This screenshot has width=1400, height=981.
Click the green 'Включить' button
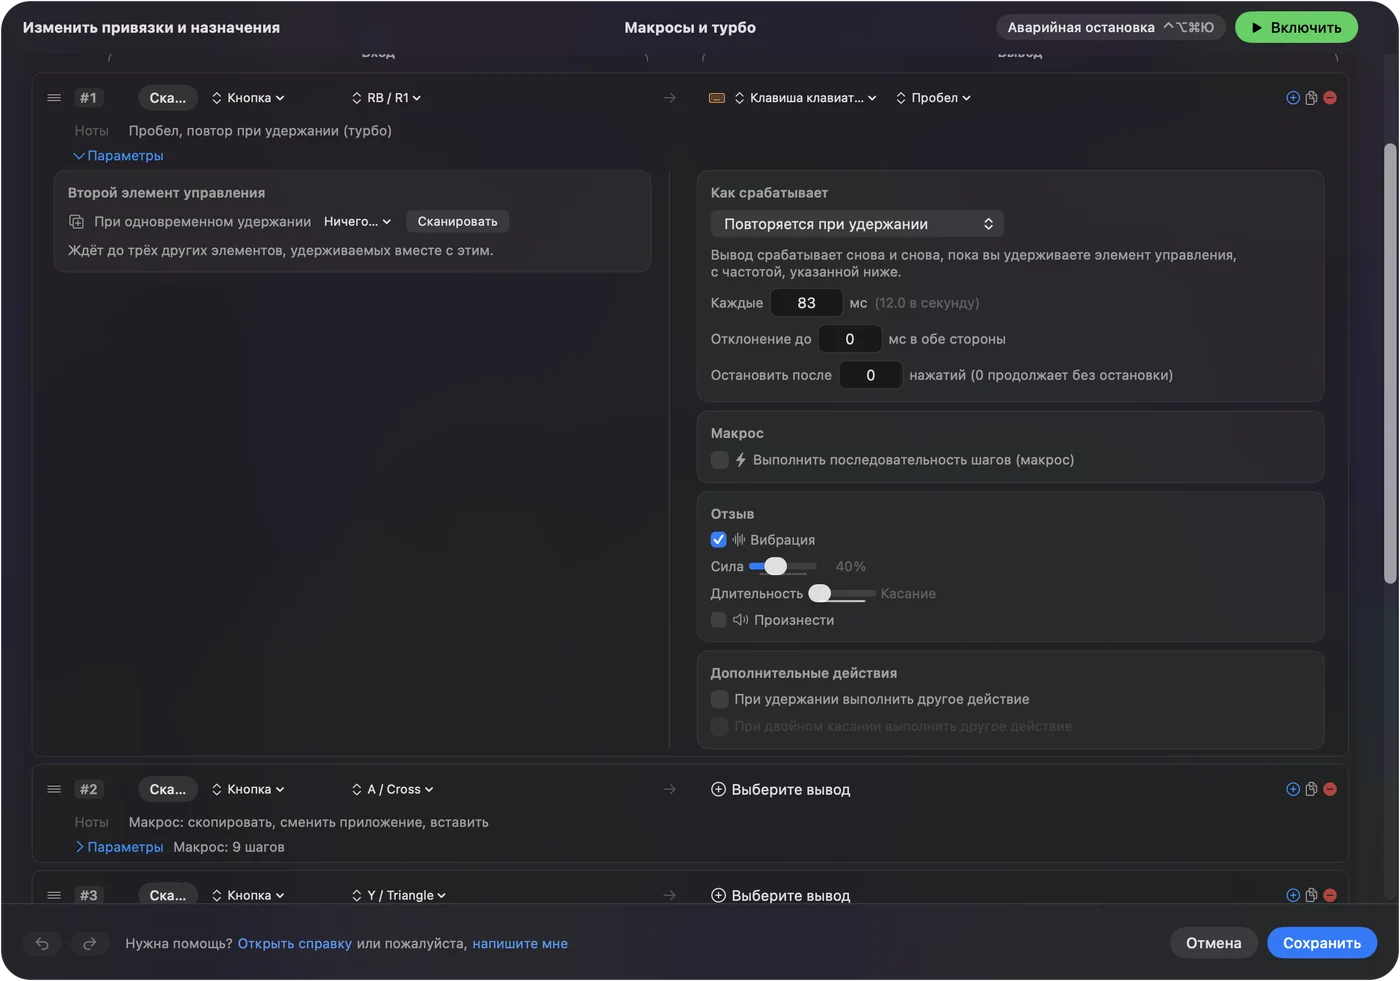[1296, 28]
